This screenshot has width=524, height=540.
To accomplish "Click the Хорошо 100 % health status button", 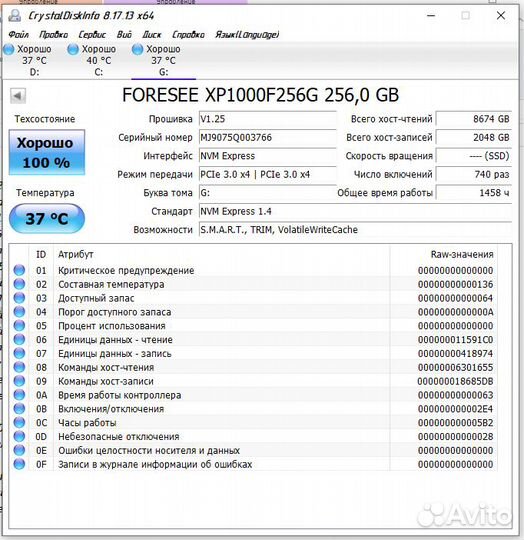I will pyautogui.click(x=46, y=153).
